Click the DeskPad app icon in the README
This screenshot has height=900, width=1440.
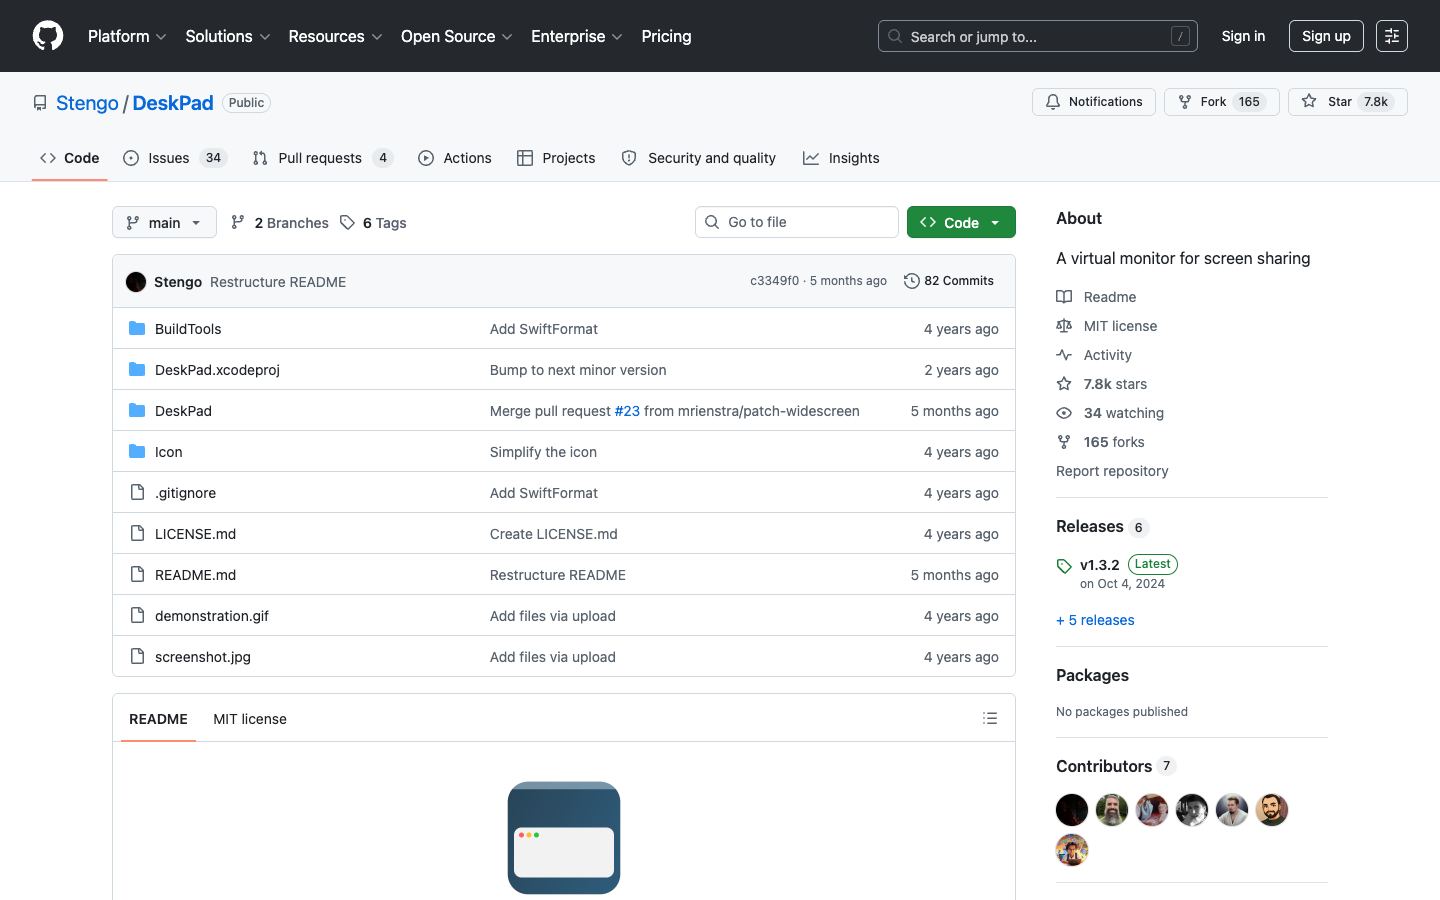coord(564,838)
